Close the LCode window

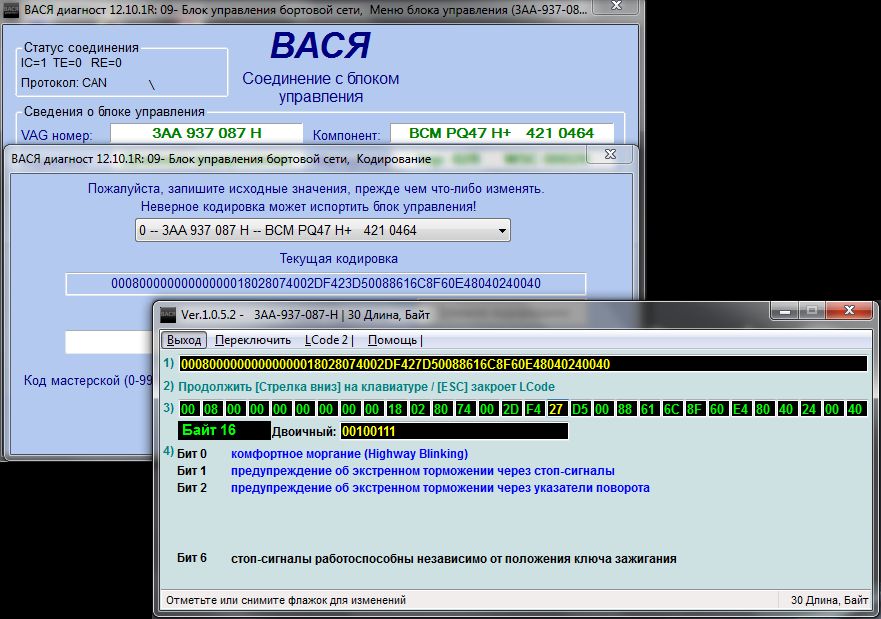850,310
